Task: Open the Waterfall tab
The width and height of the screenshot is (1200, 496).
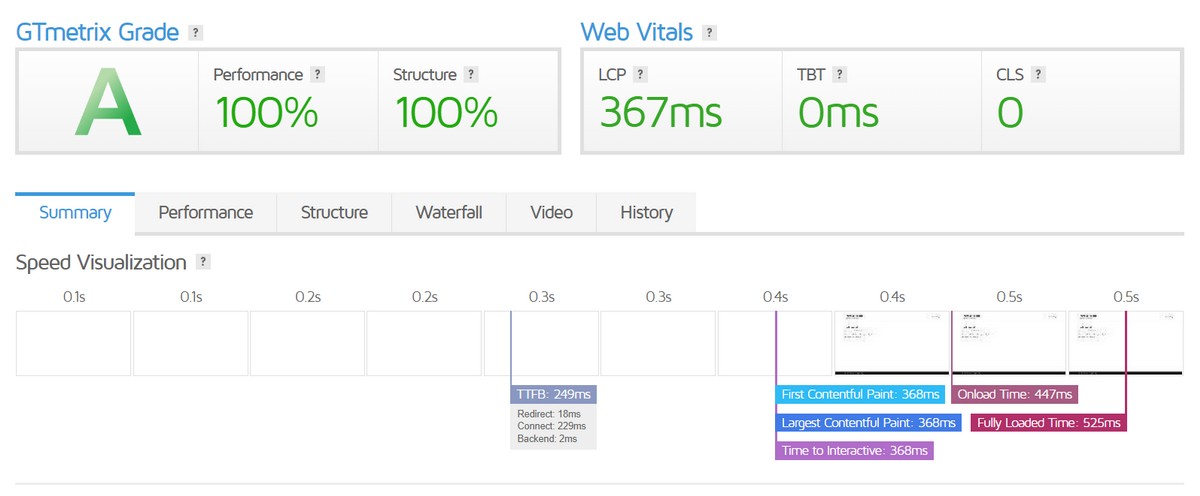Action: pyautogui.click(x=449, y=213)
